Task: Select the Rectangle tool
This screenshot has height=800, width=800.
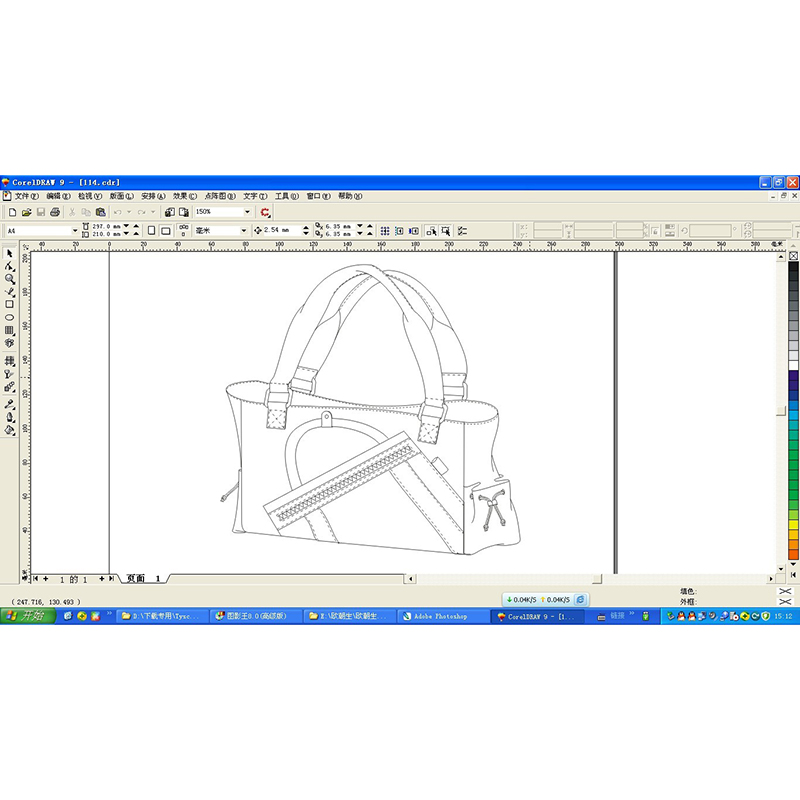Action: (9, 304)
